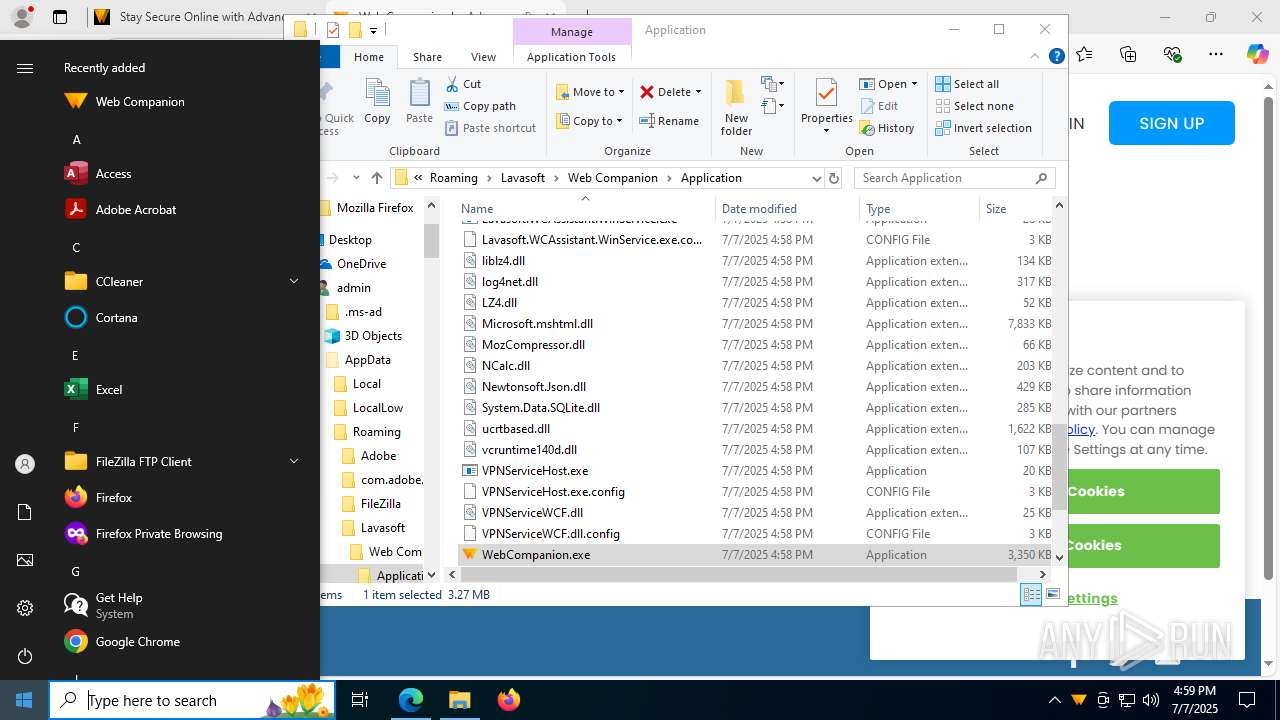Viewport: 1280px width, 720px height.
Task: Open Properties in ribbon
Action: (x=826, y=107)
